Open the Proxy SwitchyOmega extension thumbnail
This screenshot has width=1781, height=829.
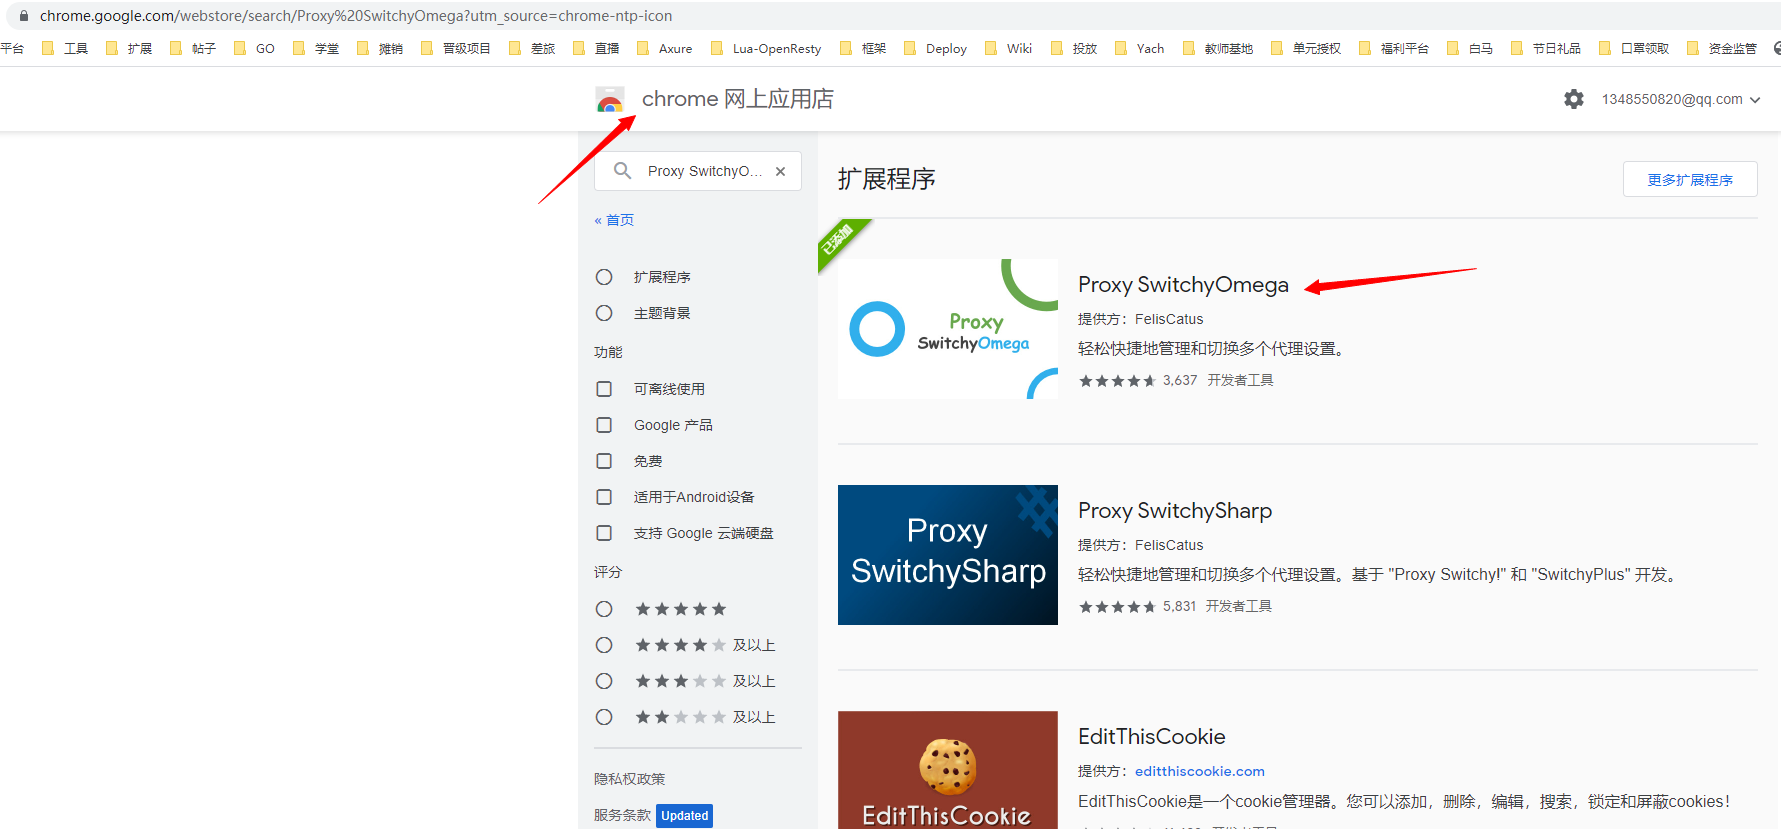pos(947,329)
